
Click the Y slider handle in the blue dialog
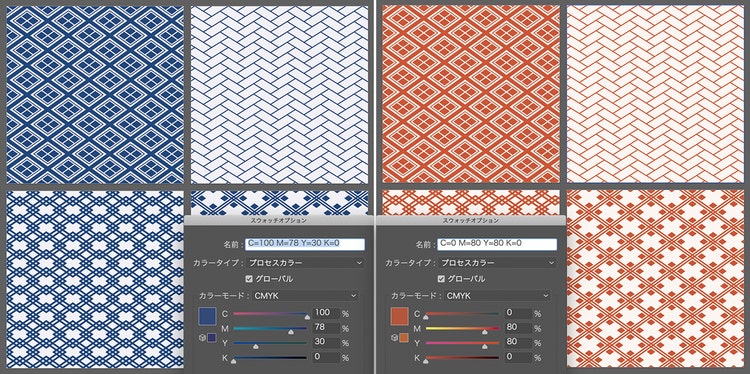coord(255,346)
